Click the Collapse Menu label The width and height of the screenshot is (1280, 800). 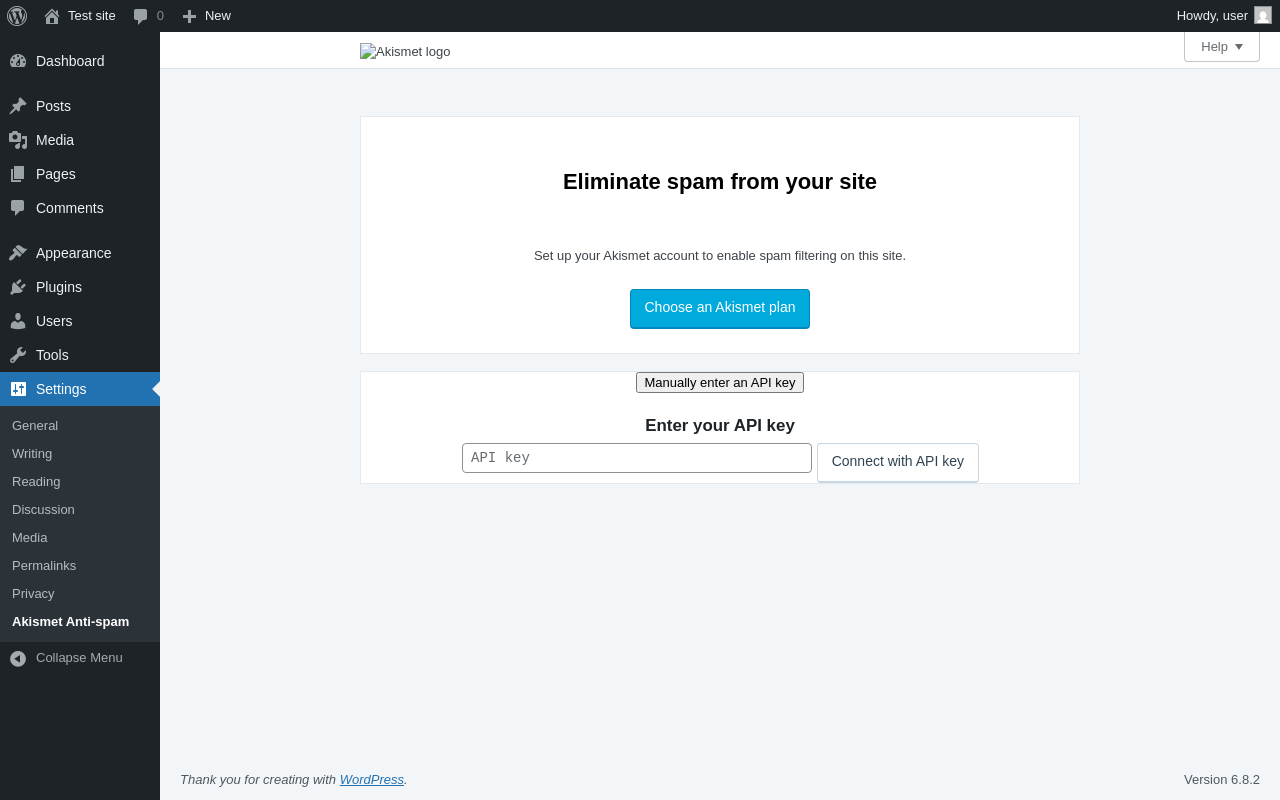click(79, 658)
